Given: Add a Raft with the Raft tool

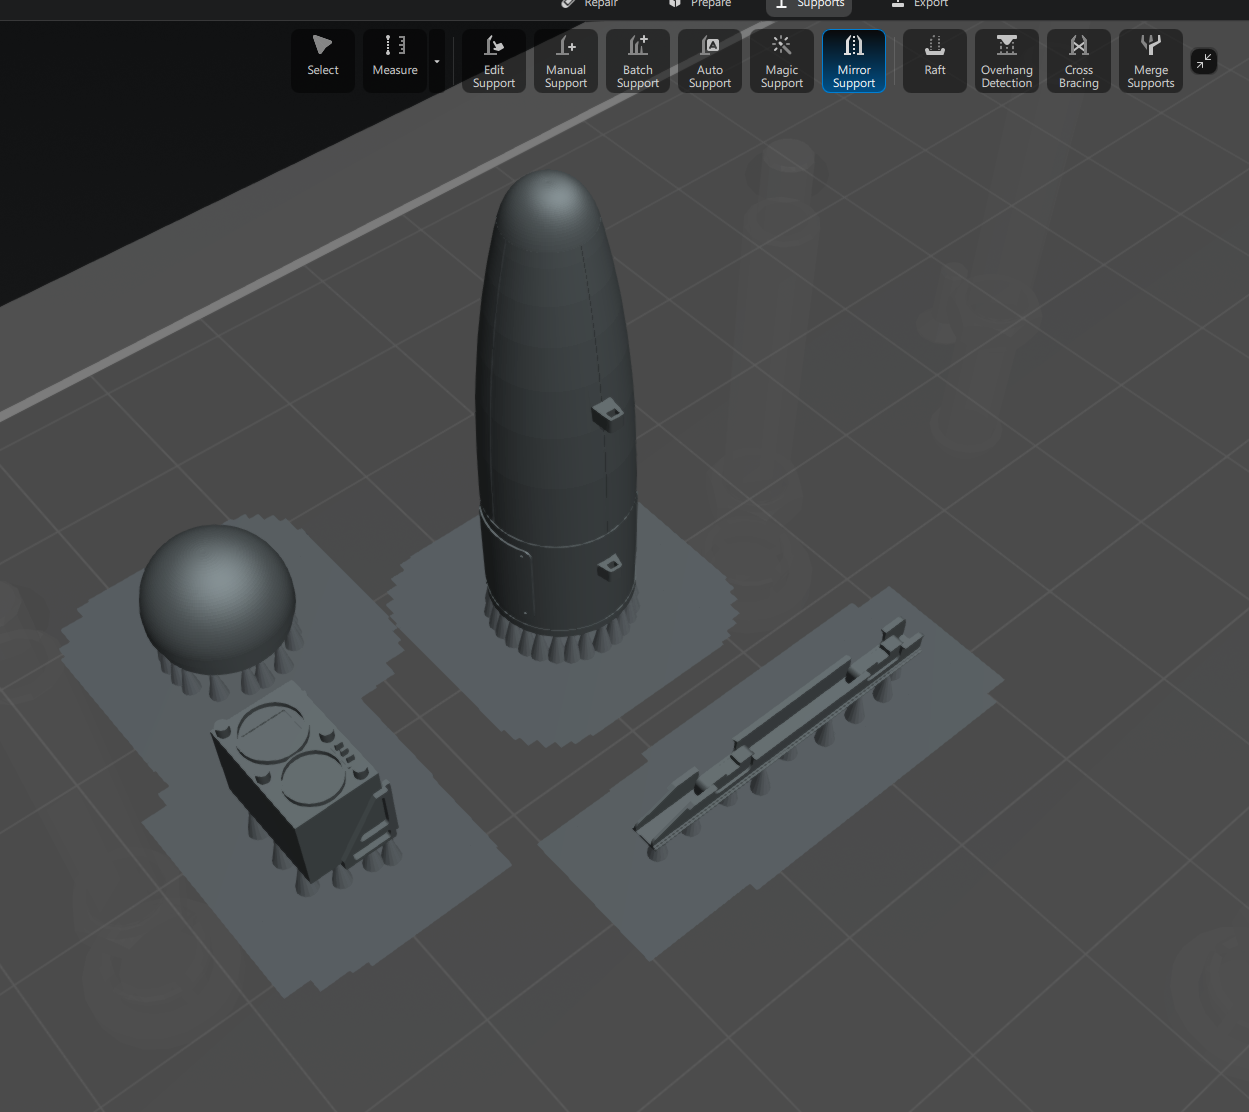Looking at the screenshot, I should 935,60.
